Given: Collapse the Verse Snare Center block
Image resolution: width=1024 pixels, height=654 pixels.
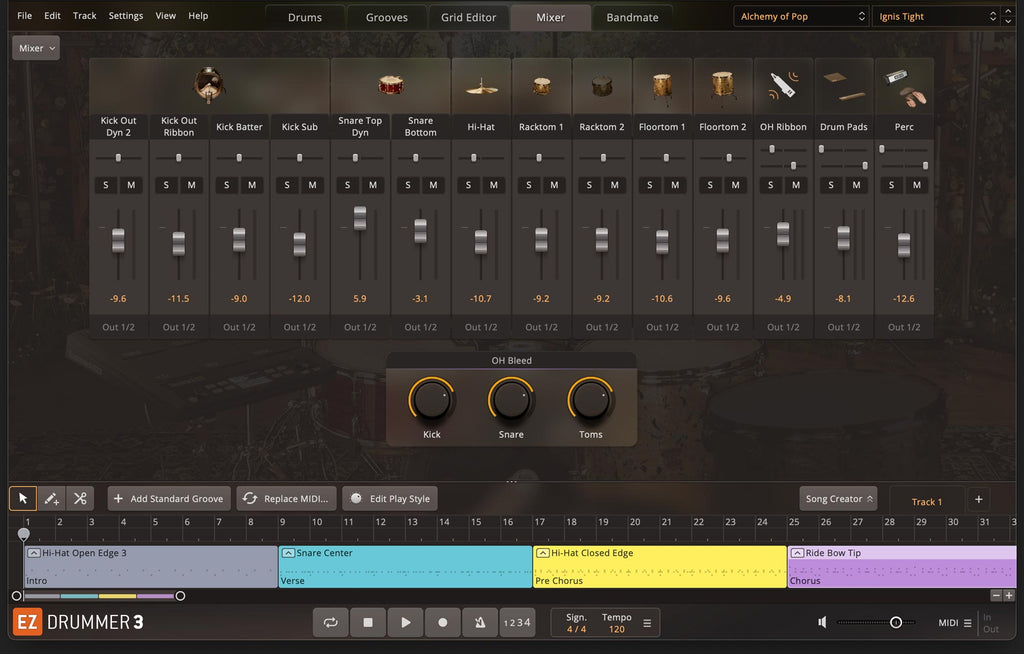Looking at the screenshot, I should (x=288, y=553).
